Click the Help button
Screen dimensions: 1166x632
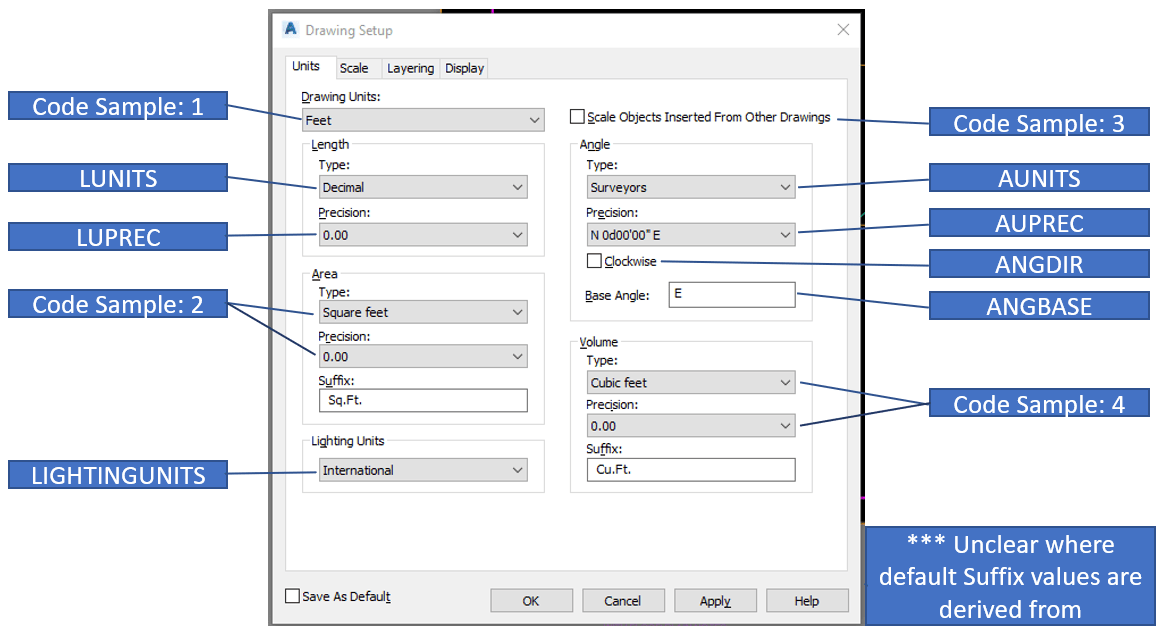(807, 600)
